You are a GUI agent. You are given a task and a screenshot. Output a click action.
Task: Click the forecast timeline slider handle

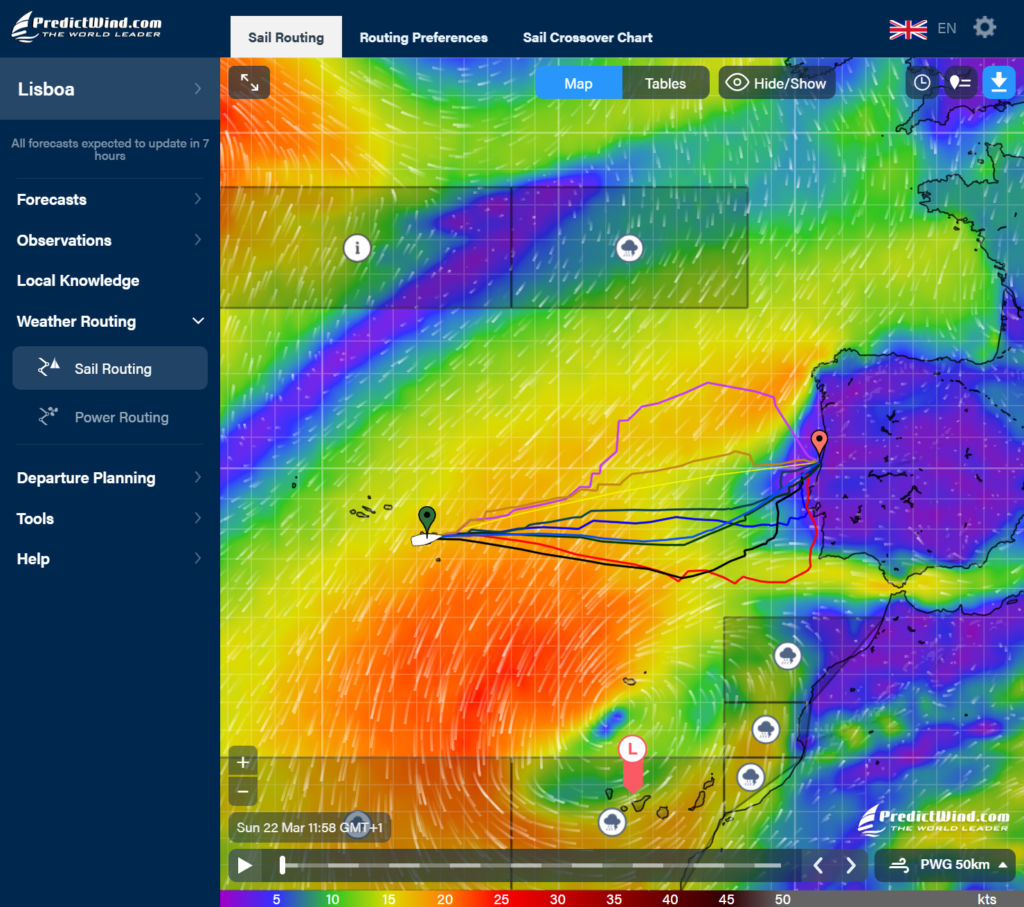[x=282, y=865]
